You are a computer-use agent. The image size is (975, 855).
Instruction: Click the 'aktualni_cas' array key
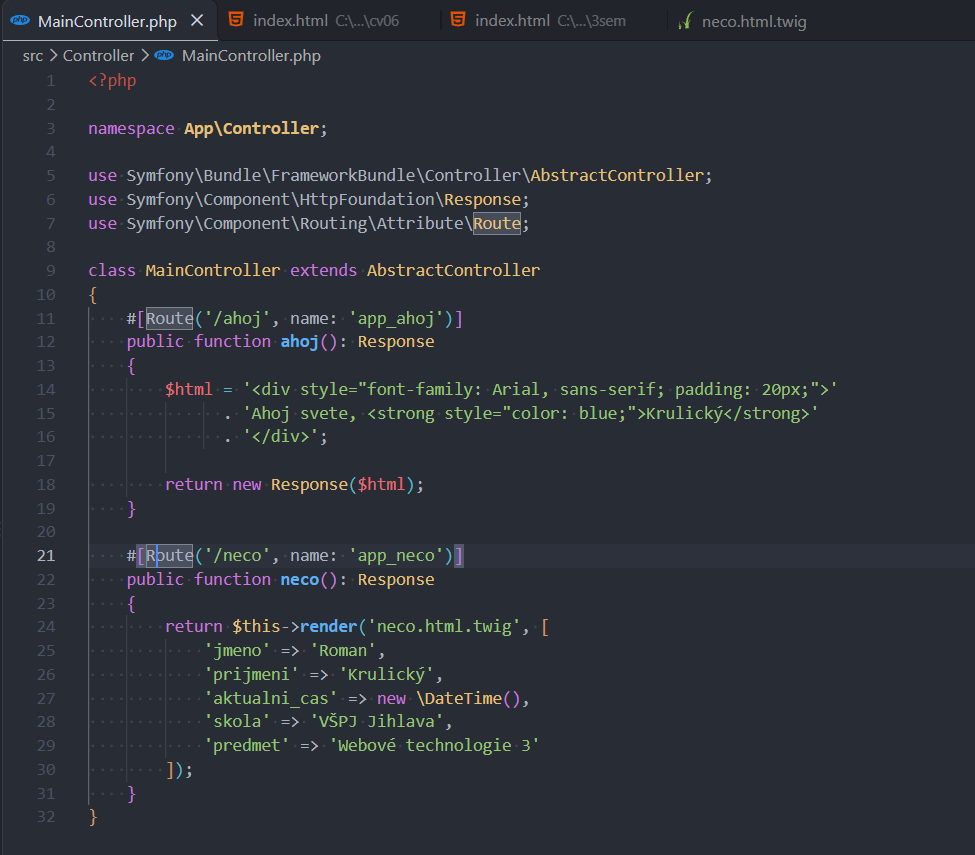(270, 698)
